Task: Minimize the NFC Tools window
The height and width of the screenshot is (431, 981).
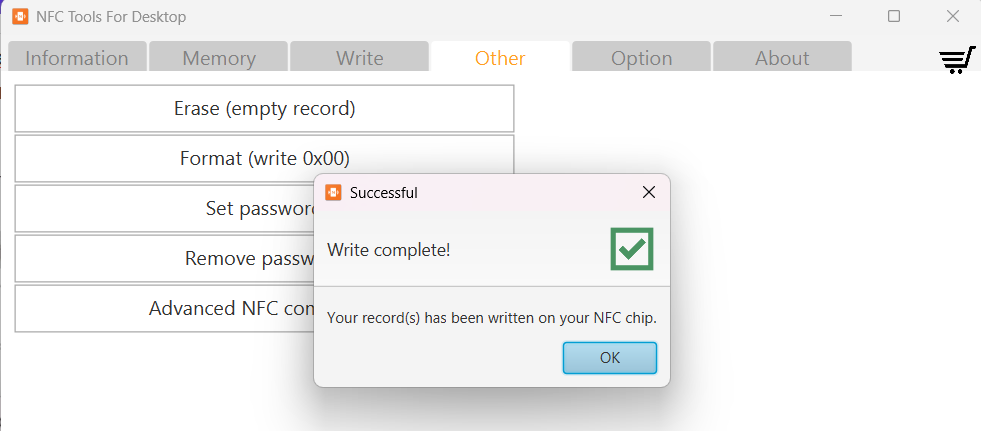Action: point(836,16)
